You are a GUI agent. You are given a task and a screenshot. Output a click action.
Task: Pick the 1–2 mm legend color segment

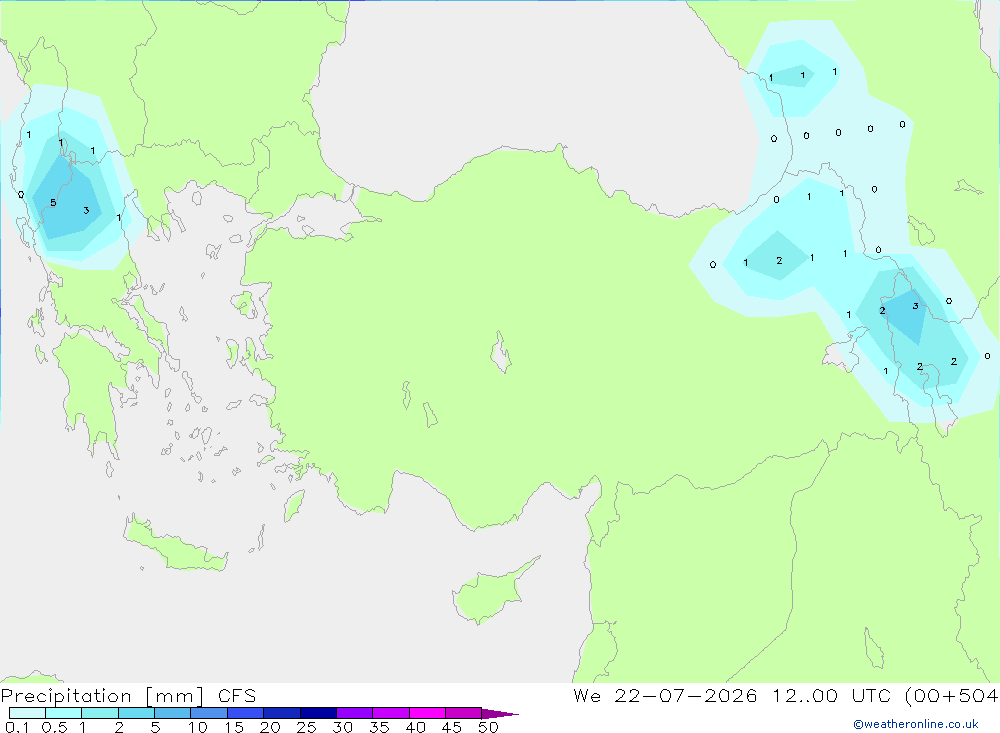(x=100, y=713)
